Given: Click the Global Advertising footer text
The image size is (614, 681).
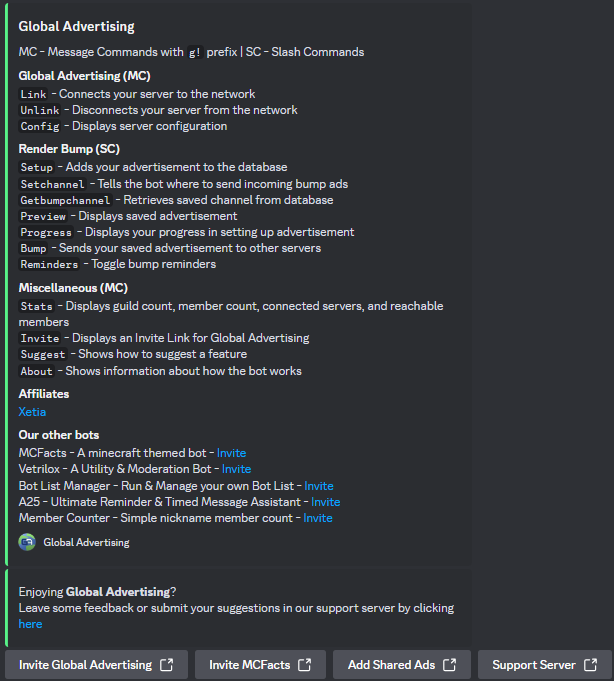Looking at the screenshot, I should (86, 542).
